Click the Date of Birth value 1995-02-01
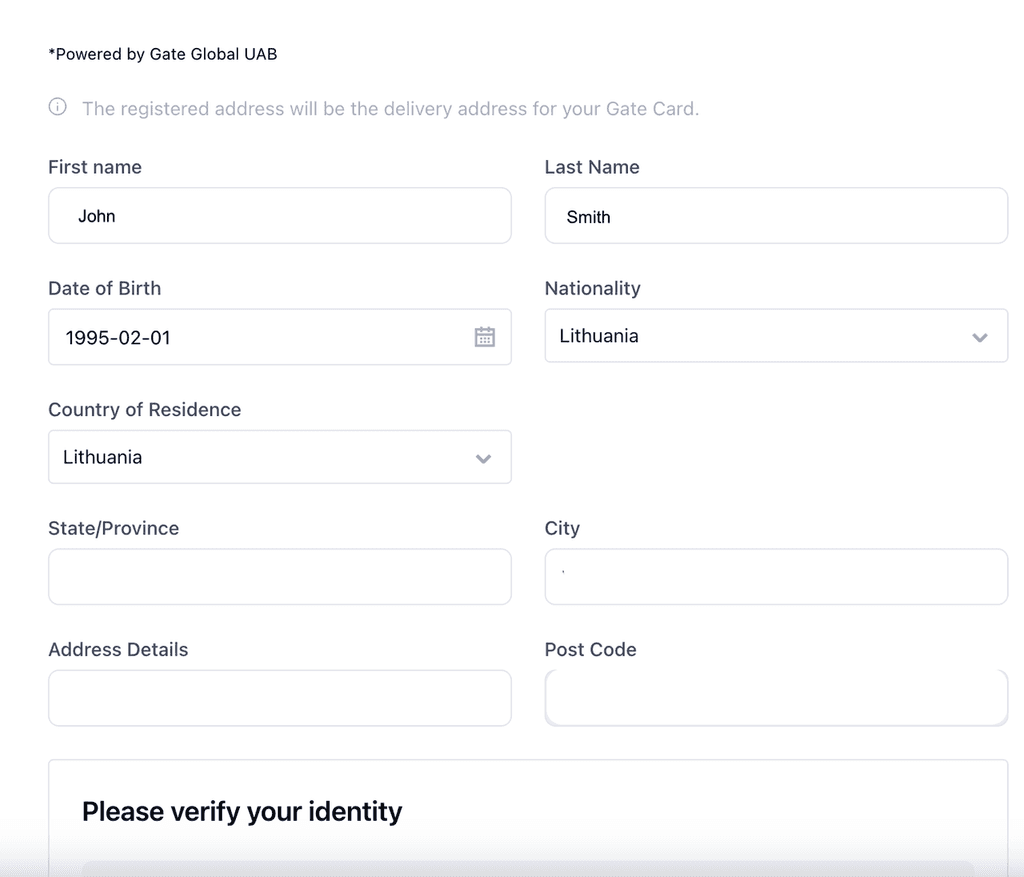The image size is (1024, 877). click(x=118, y=338)
